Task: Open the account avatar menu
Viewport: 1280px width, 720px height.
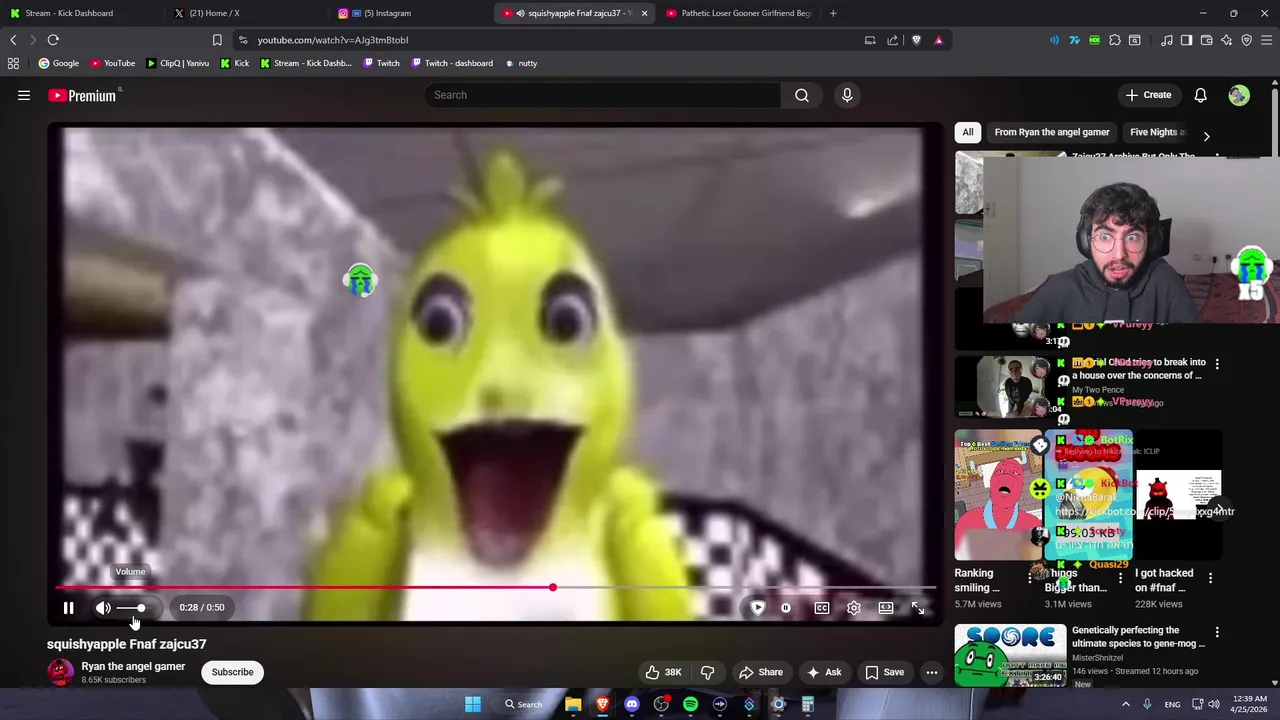Action: pos(1239,95)
